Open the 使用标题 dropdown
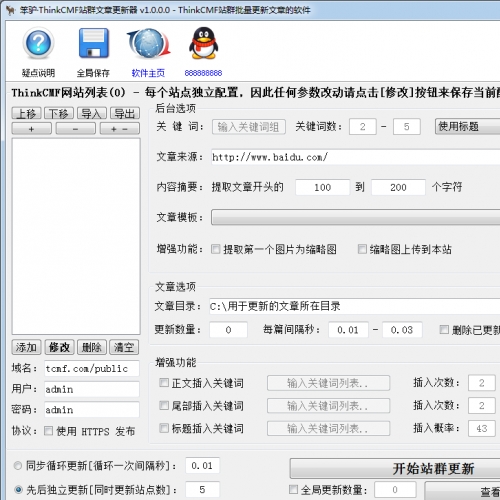 (467, 127)
